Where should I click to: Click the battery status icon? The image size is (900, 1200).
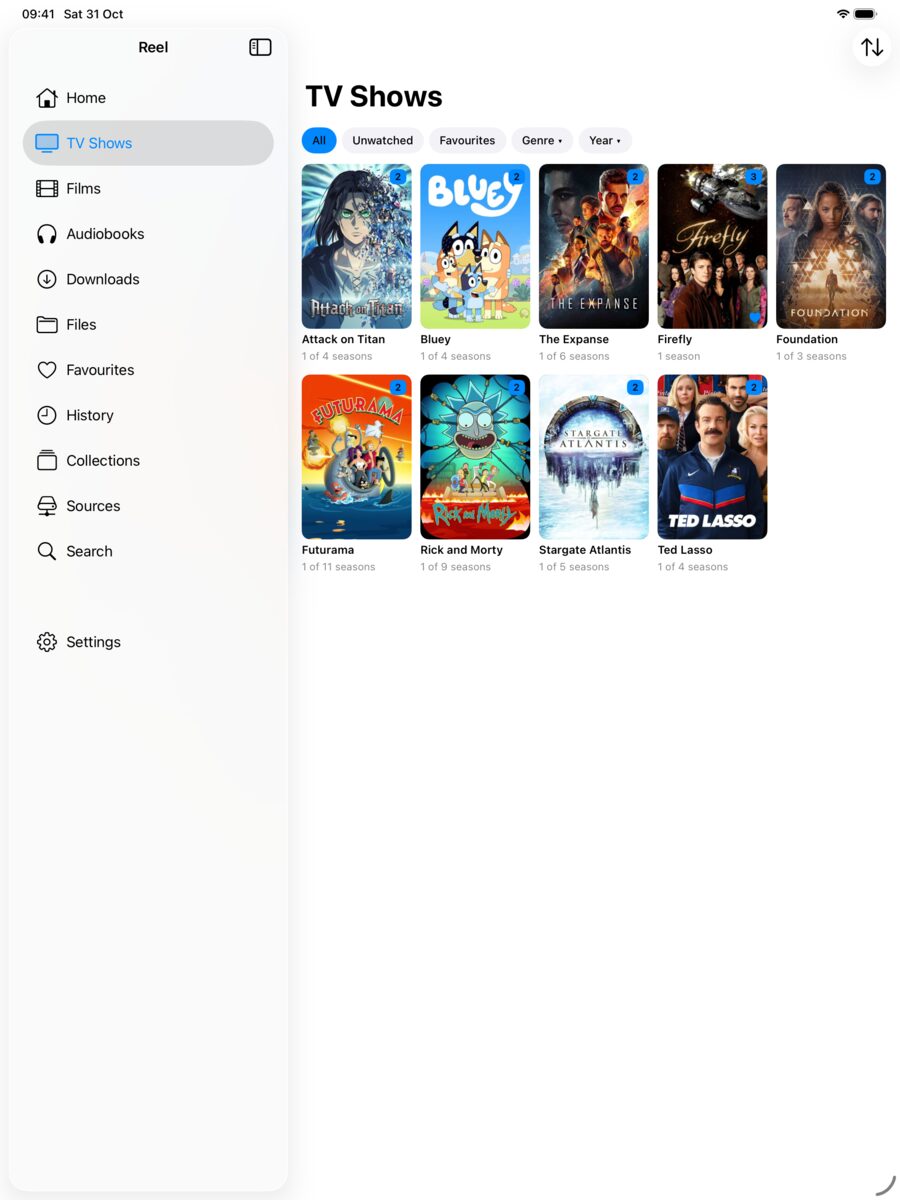[x=866, y=14]
